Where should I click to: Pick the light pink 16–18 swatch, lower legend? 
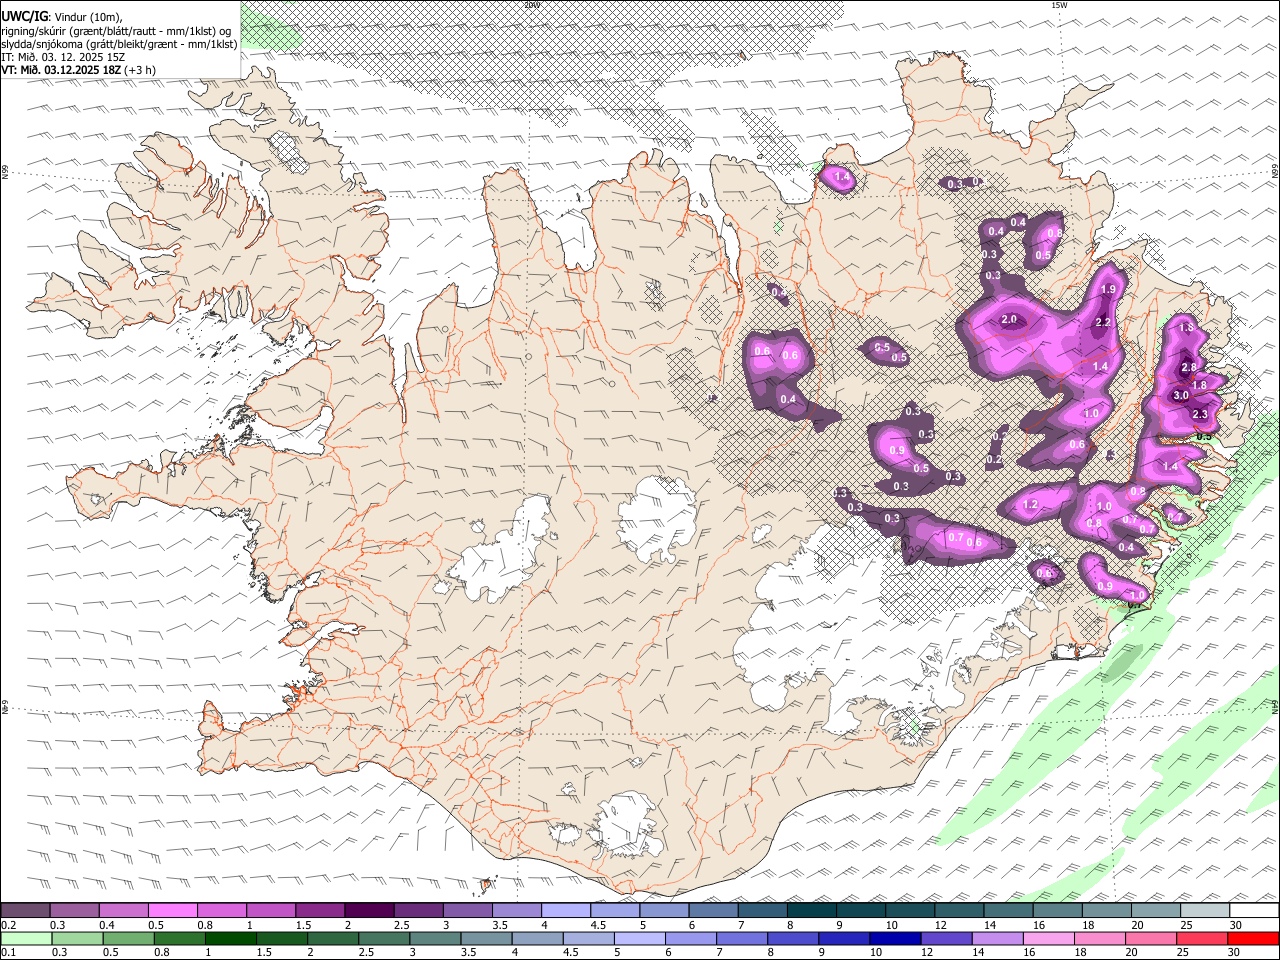coord(1049,938)
